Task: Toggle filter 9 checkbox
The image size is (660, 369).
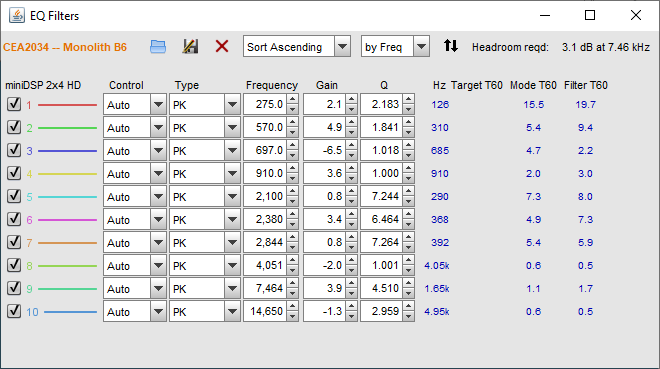Action: click(14, 288)
